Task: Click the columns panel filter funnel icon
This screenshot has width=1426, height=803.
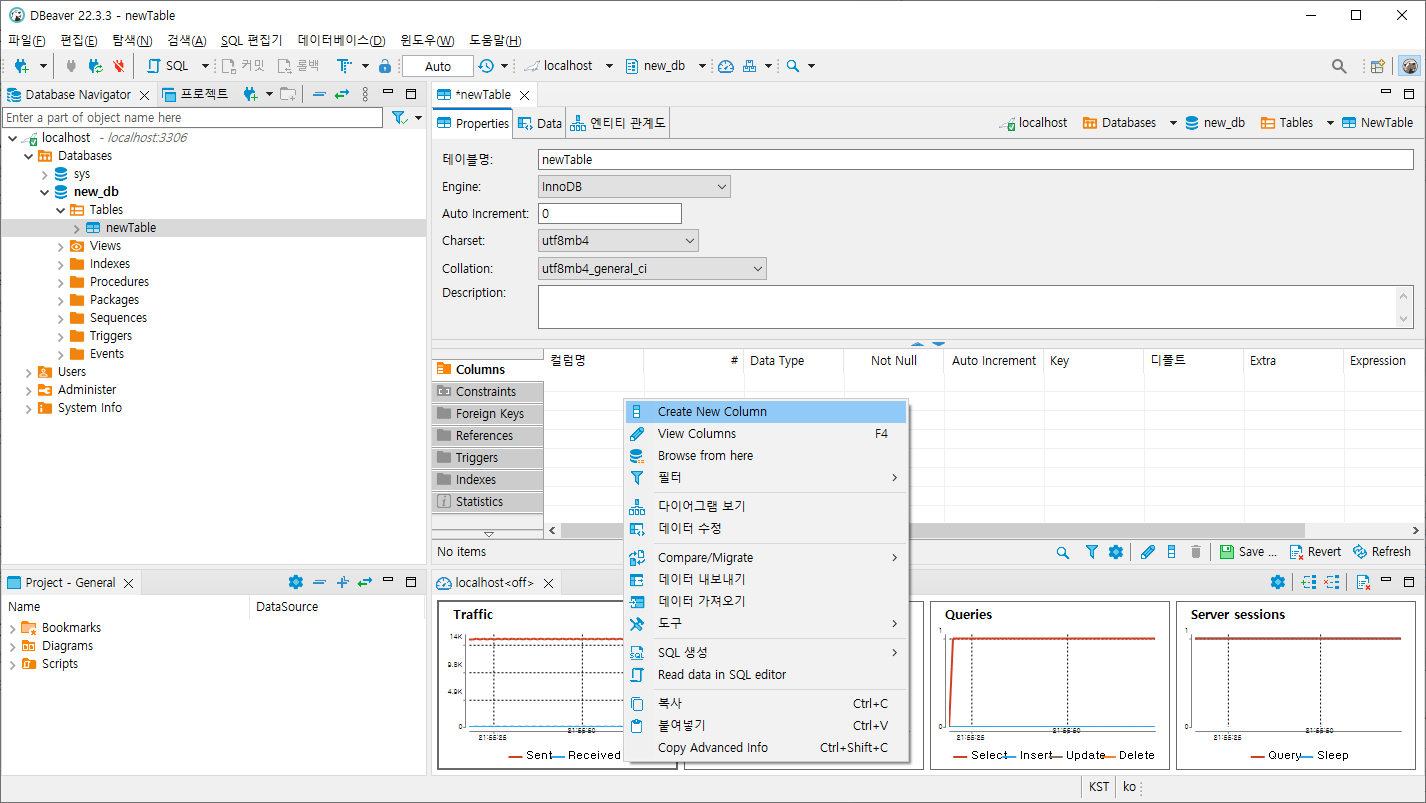Action: click(x=1092, y=552)
